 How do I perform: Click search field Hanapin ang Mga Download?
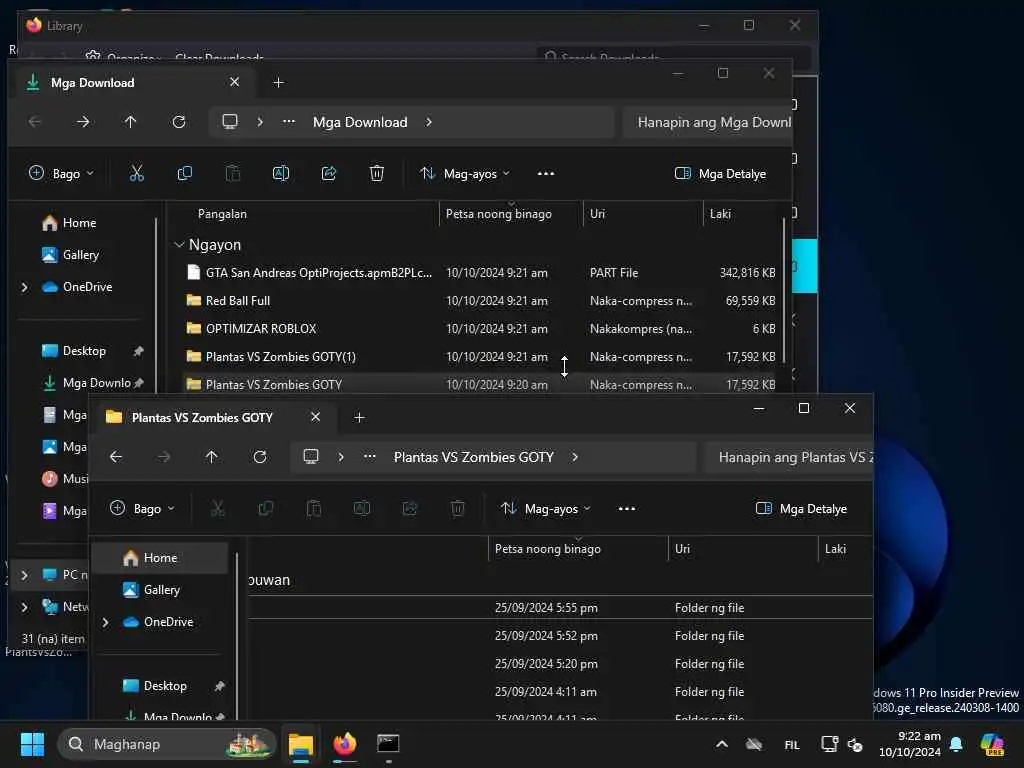tap(707, 122)
